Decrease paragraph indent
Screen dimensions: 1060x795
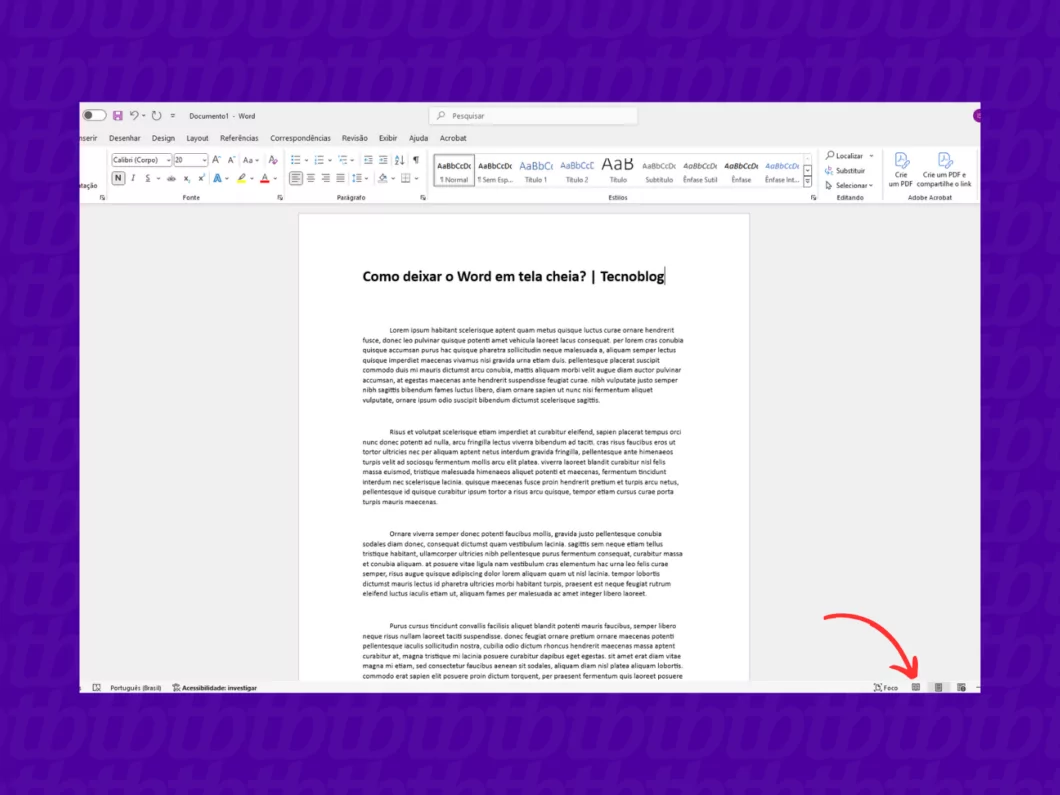[x=368, y=160]
